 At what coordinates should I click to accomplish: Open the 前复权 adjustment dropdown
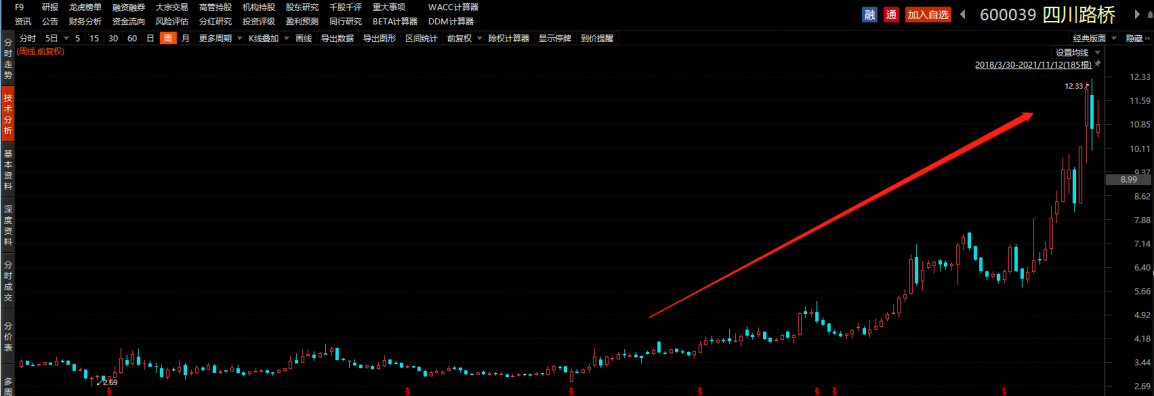(x=464, y=38)
